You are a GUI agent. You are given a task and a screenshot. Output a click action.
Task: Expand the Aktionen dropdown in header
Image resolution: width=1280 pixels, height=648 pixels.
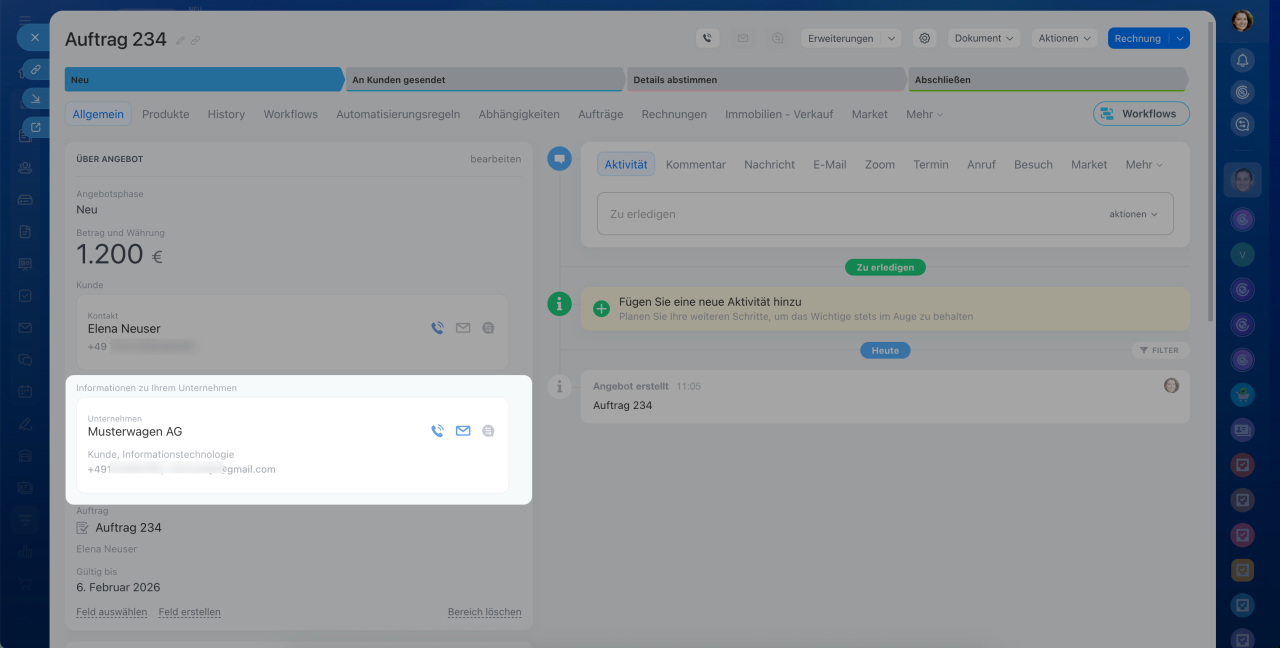(1064, 38)
